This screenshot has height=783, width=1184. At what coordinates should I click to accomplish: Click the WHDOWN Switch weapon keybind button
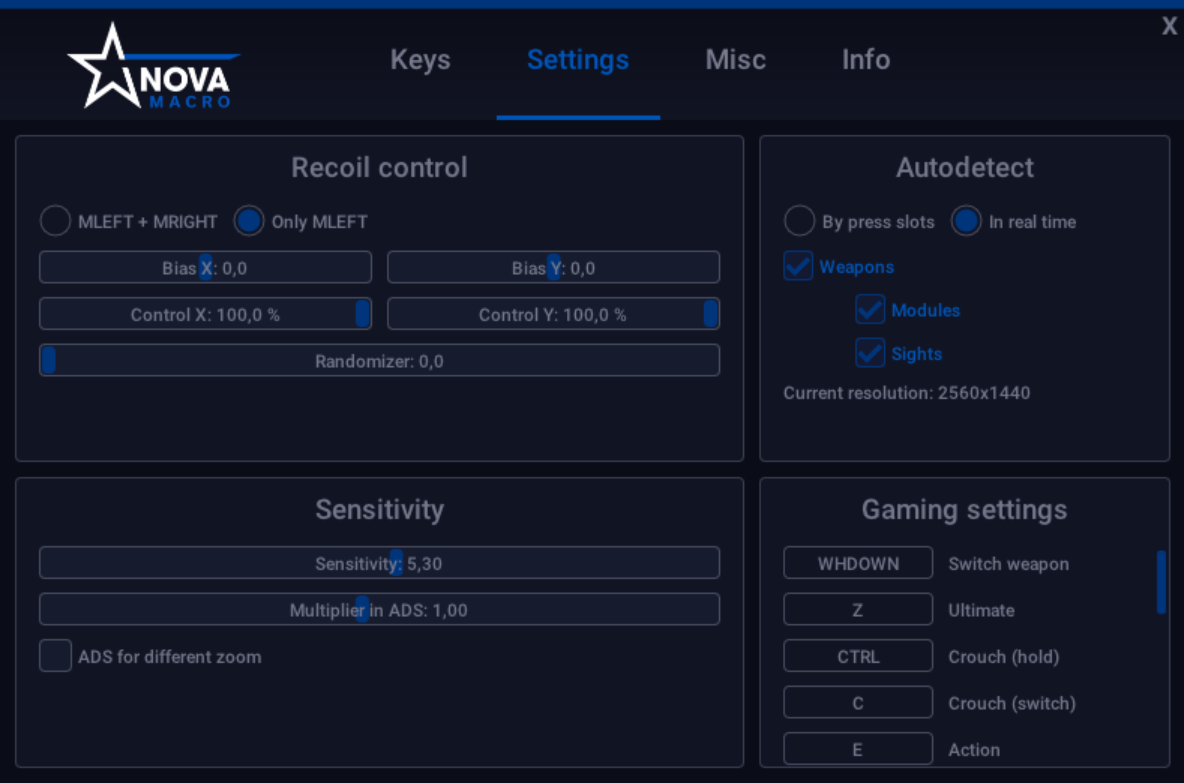857,563
